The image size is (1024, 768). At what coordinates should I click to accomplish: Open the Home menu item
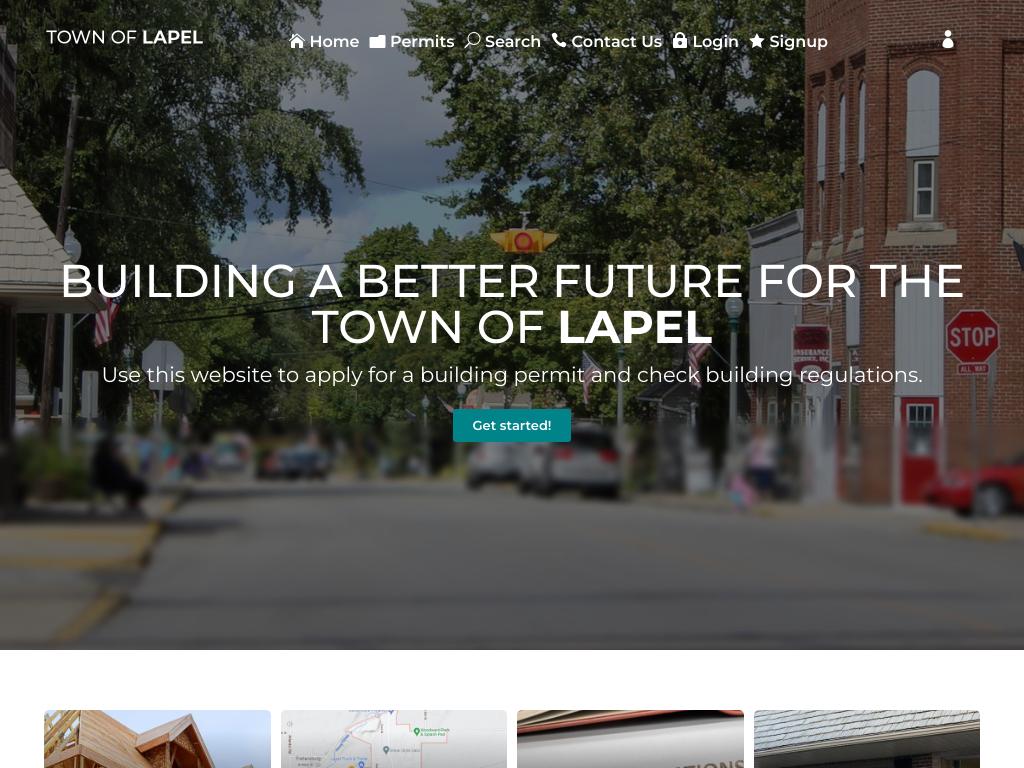click(324, 41)
